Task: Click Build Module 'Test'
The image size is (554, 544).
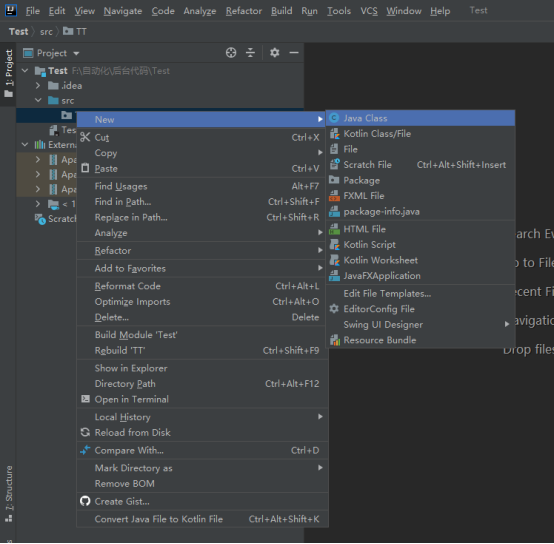Action: click(202, 335)
